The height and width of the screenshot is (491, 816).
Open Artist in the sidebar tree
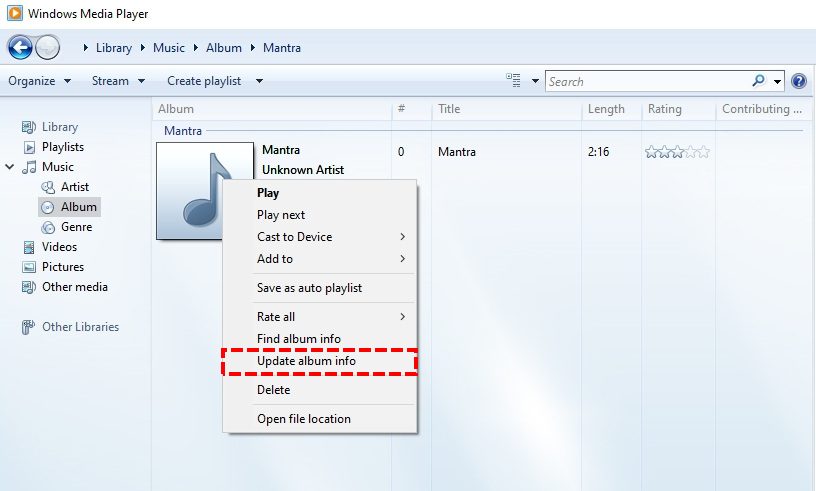pos(75,187)
